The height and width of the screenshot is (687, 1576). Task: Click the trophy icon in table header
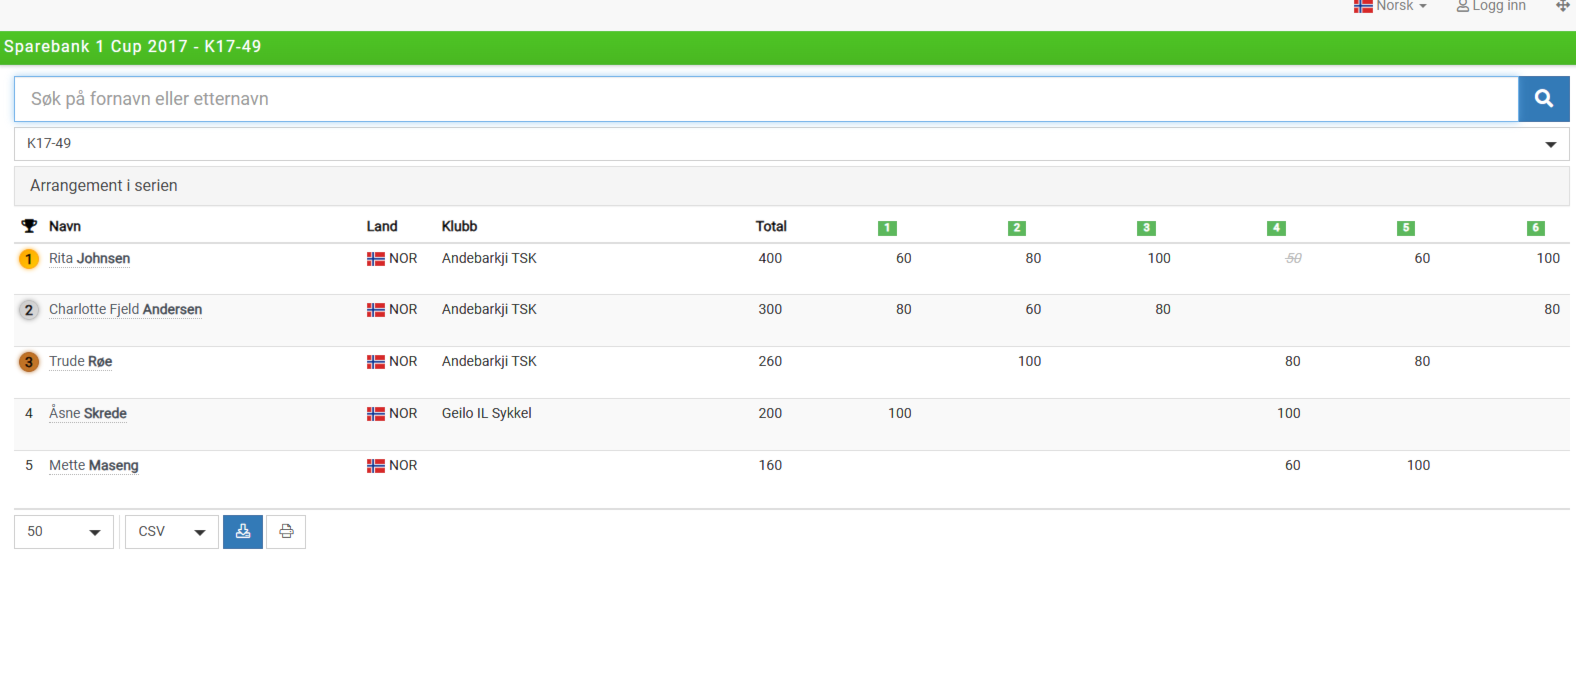click(x=29, y=226)
